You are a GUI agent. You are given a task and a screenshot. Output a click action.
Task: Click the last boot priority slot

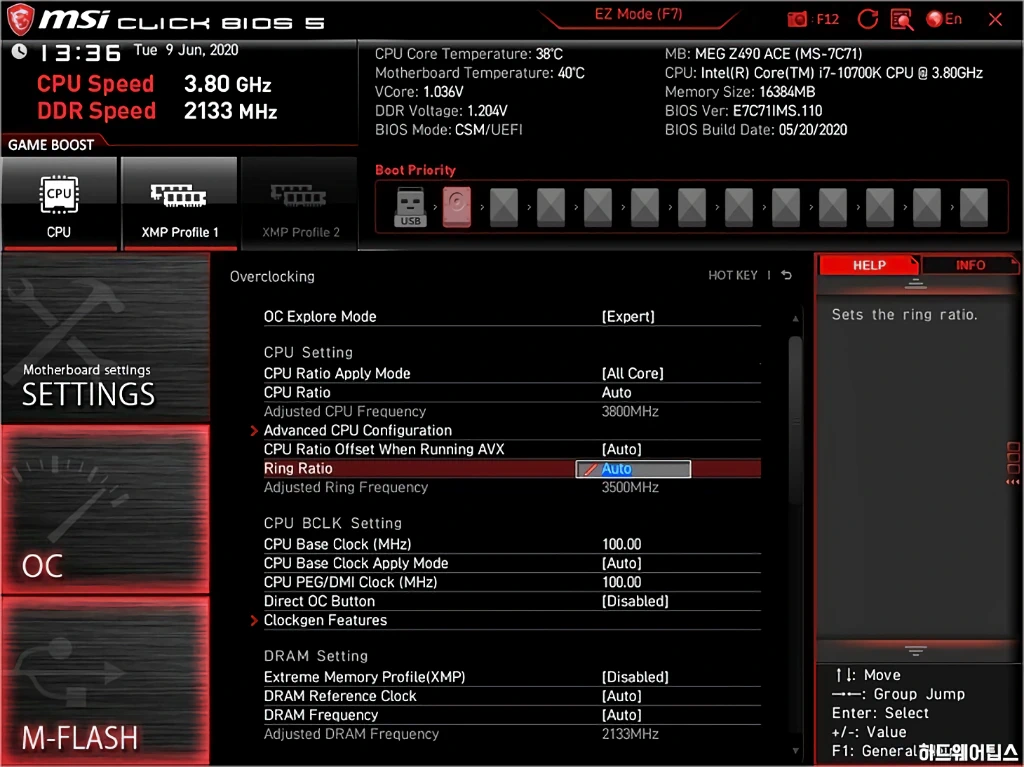coord(973,207)
